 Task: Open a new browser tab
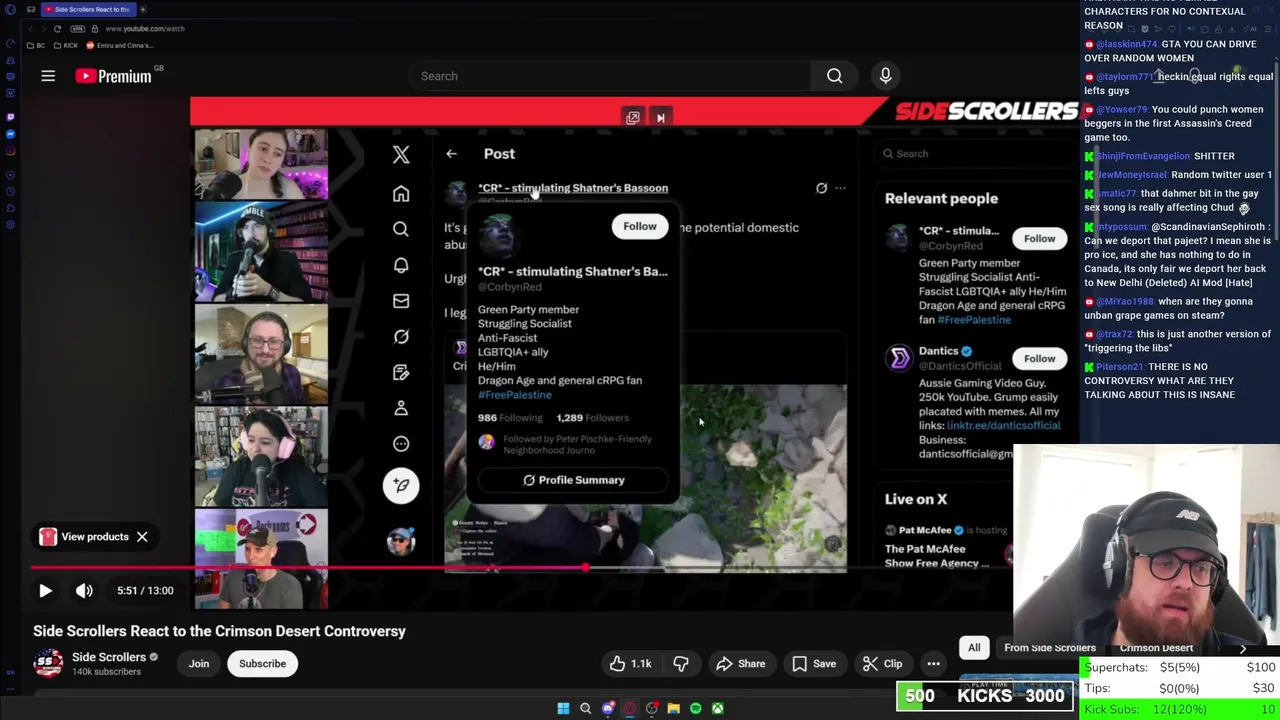(143, 9)
